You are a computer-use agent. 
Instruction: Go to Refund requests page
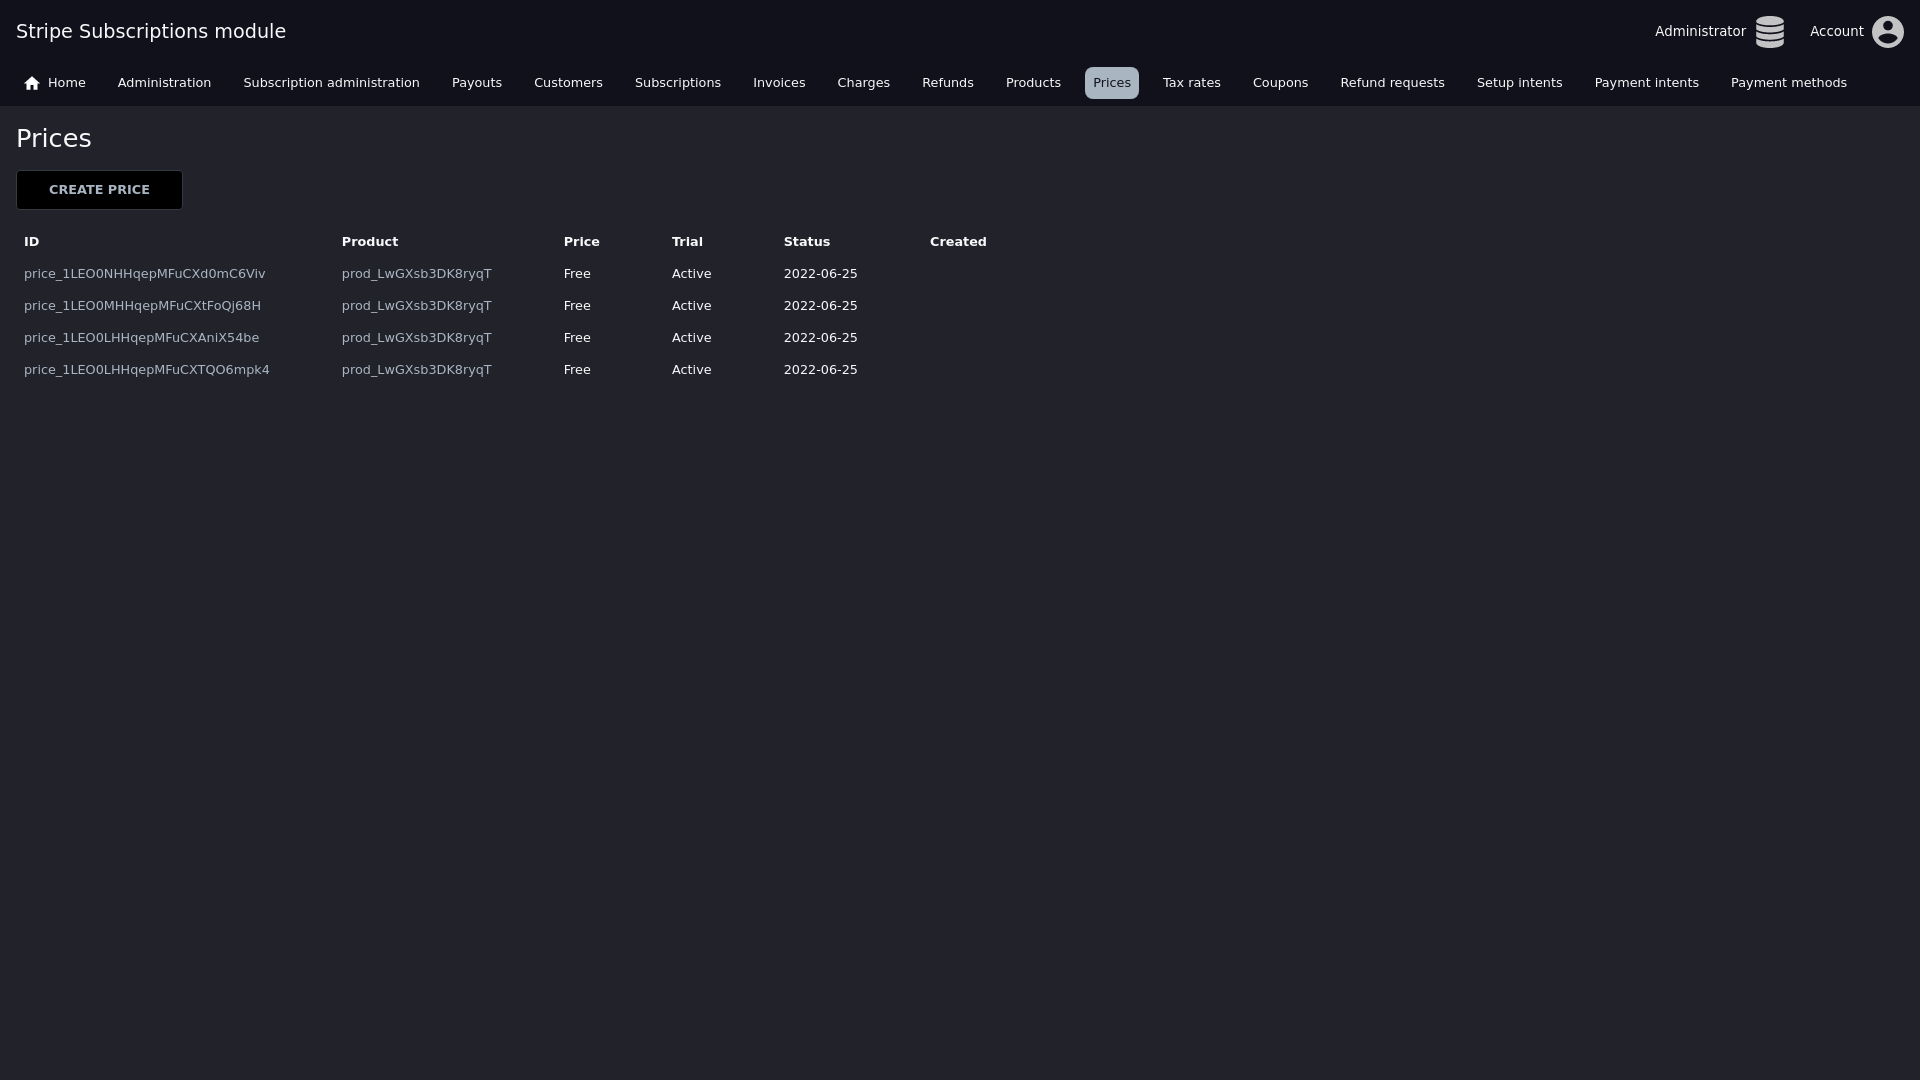1391,83
